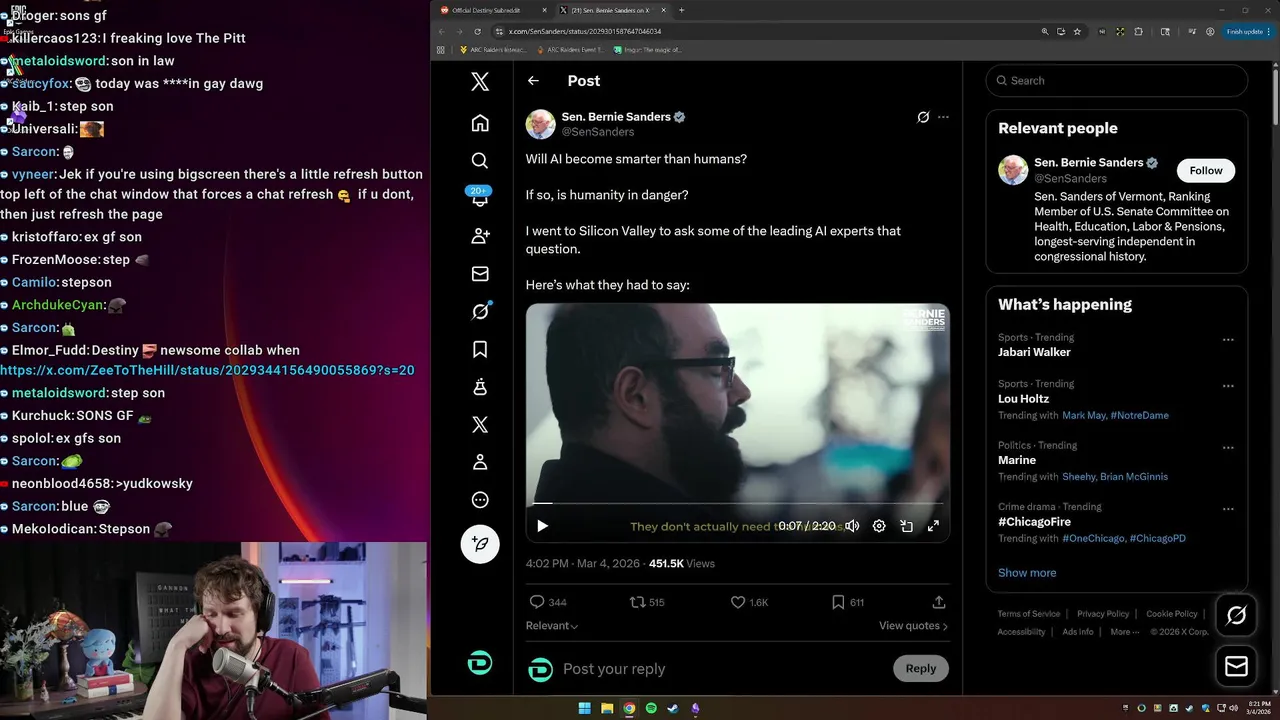The height and width of the screenshot is (720, 1280).
Task: Open Lou Holtz trend options menu
Action: click(x=1228, y=386)
